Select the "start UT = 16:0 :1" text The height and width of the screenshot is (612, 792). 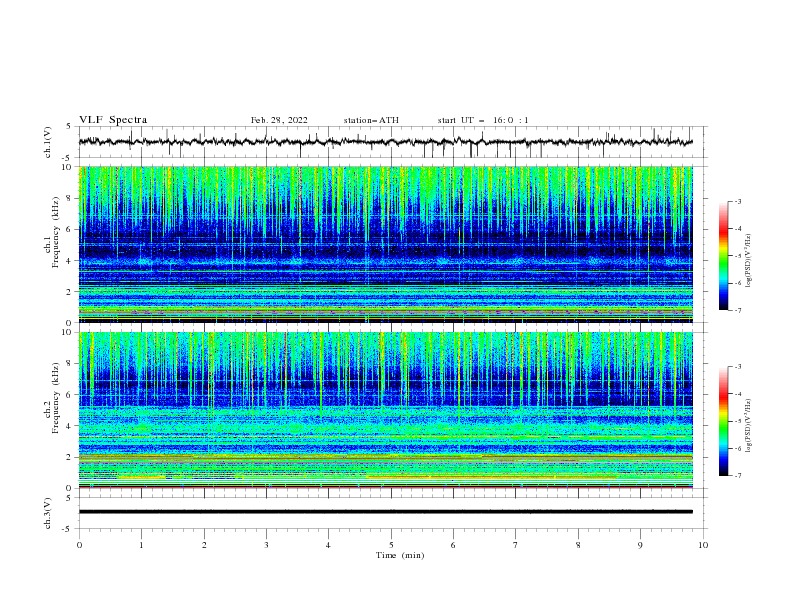coord(483,120)
